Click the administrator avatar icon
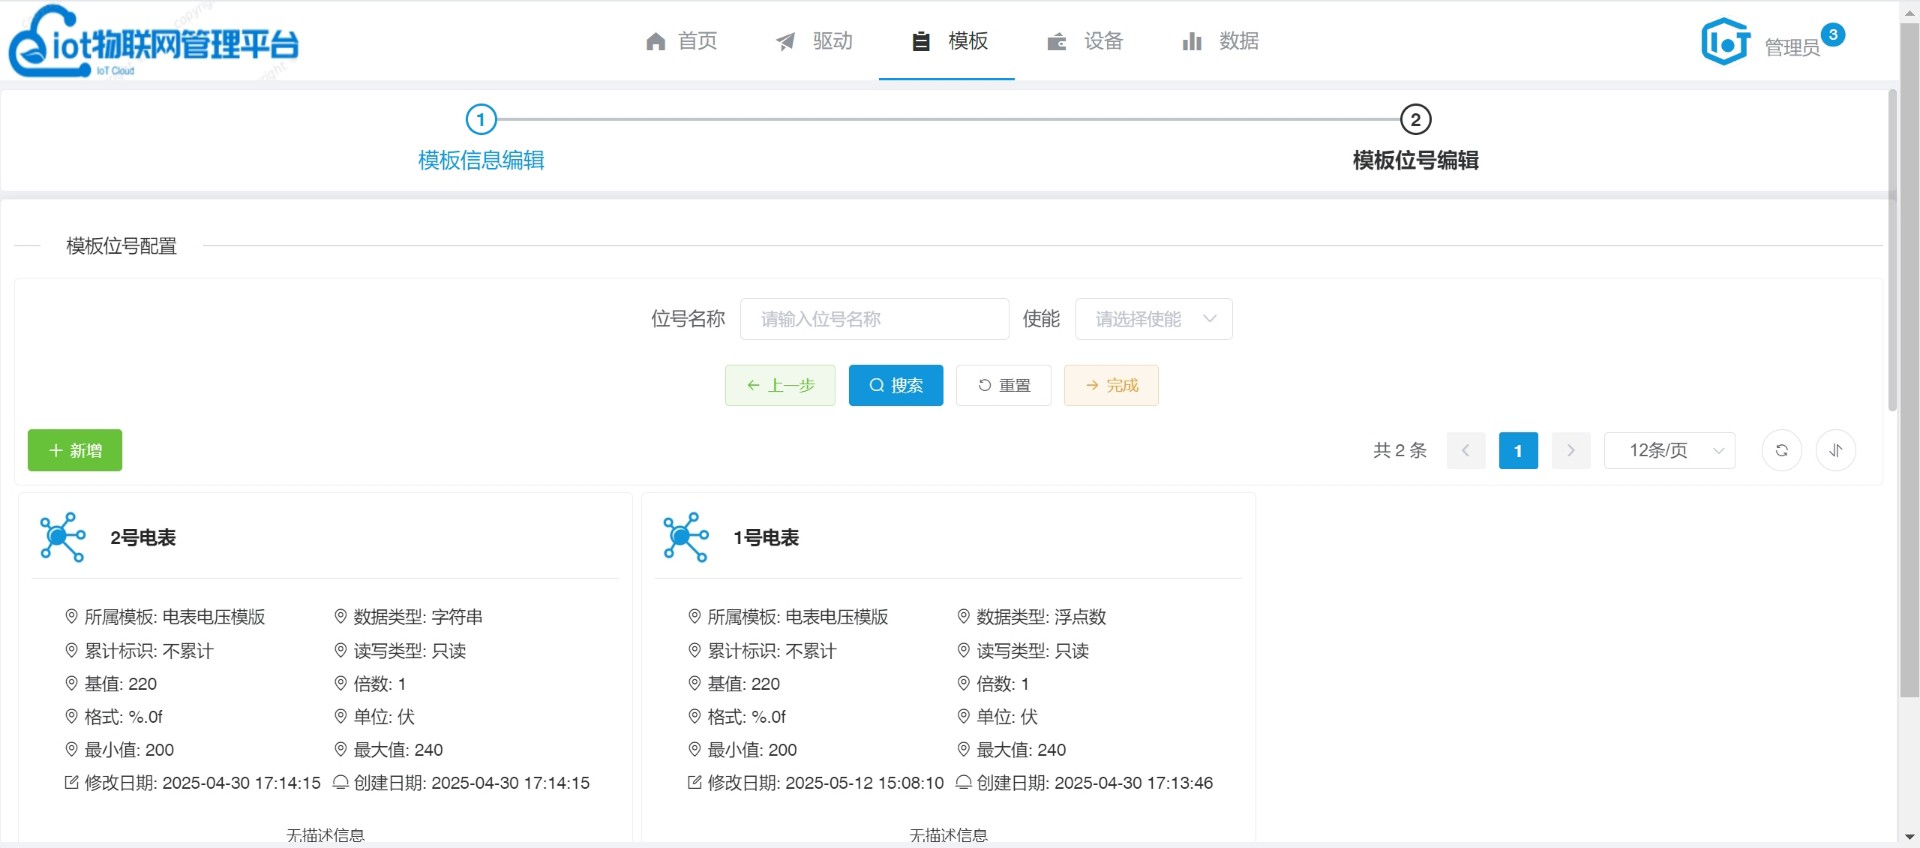The width and height of the screenshot is (1920, 848). pos(1725,42)
